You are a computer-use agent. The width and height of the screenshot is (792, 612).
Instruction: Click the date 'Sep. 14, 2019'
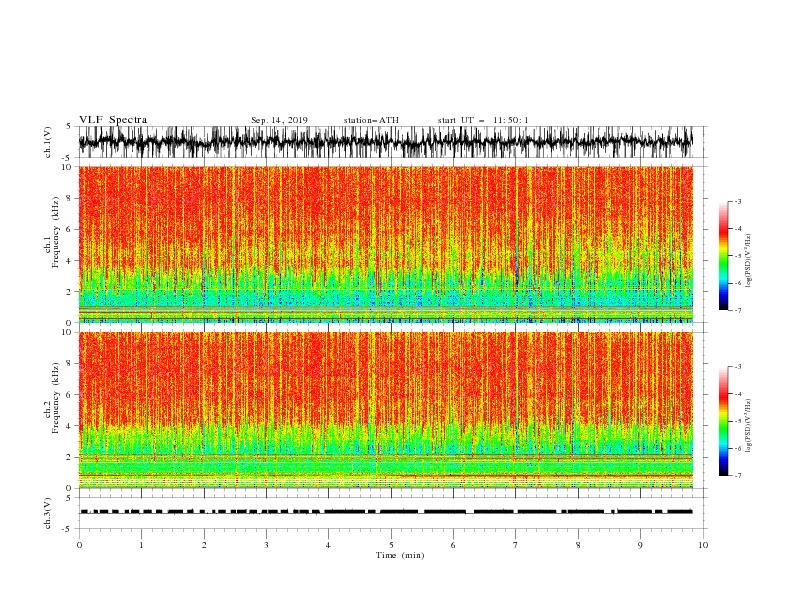(279, 120)
